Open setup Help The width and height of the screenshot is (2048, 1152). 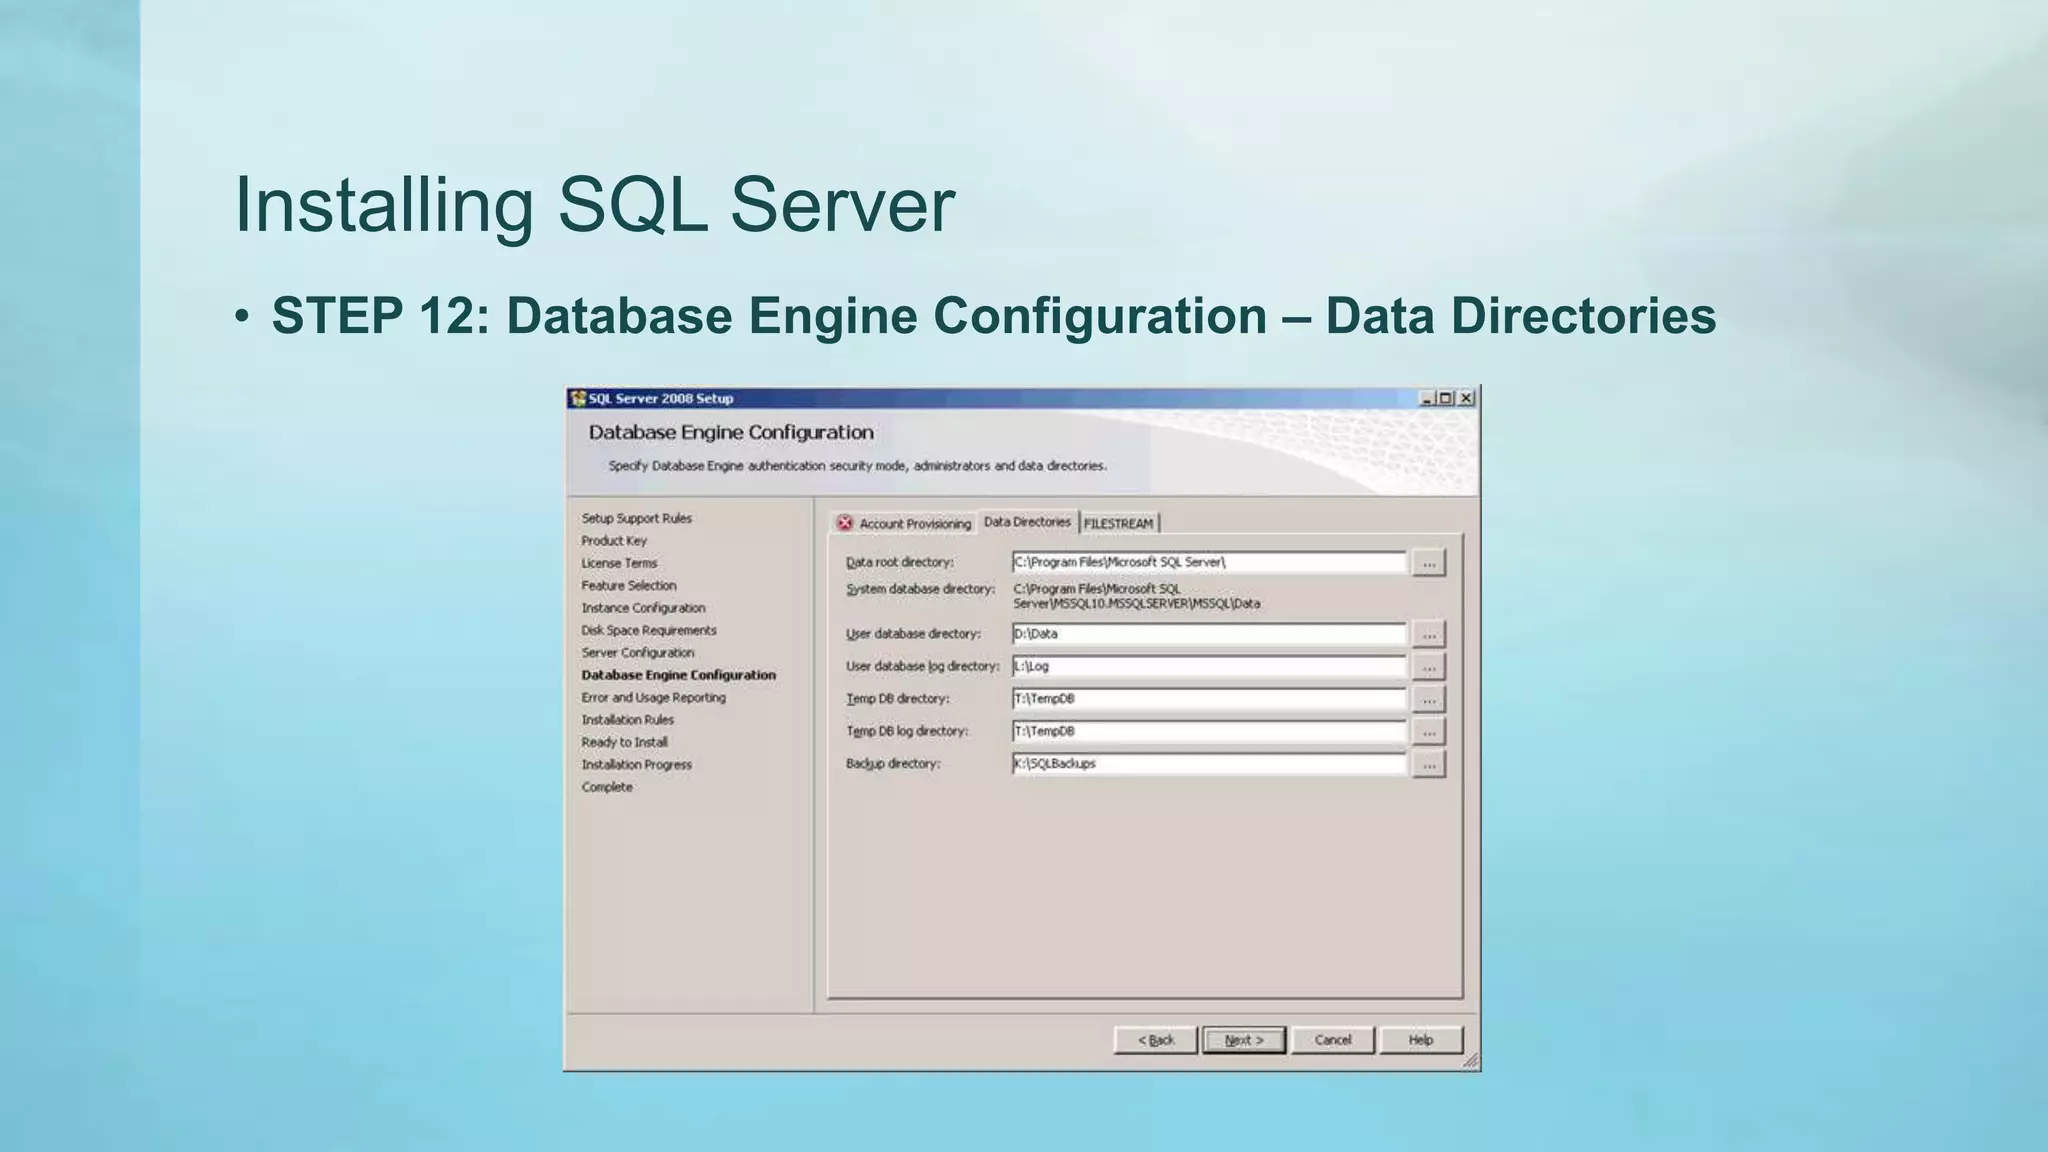pyautogui.click(x=1421, y=1040)
